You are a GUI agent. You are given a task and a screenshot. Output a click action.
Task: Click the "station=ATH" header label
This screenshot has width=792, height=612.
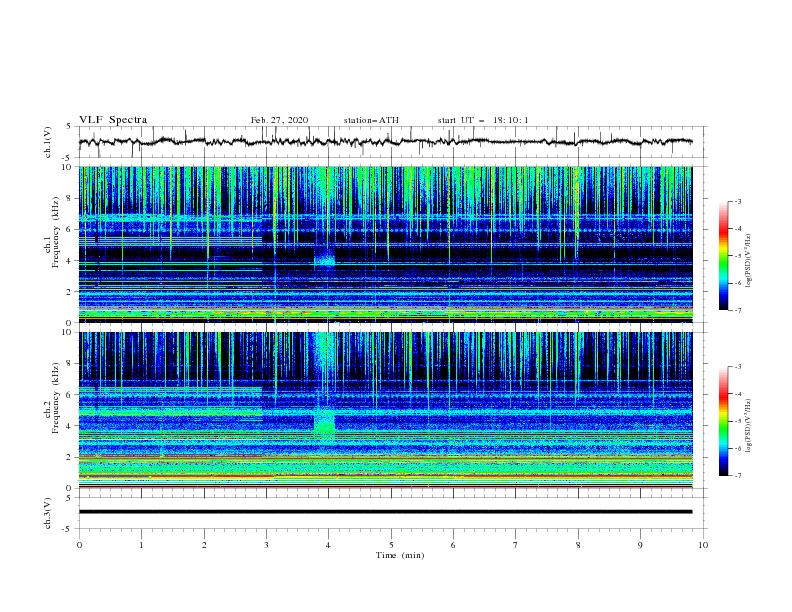[371, 120]
